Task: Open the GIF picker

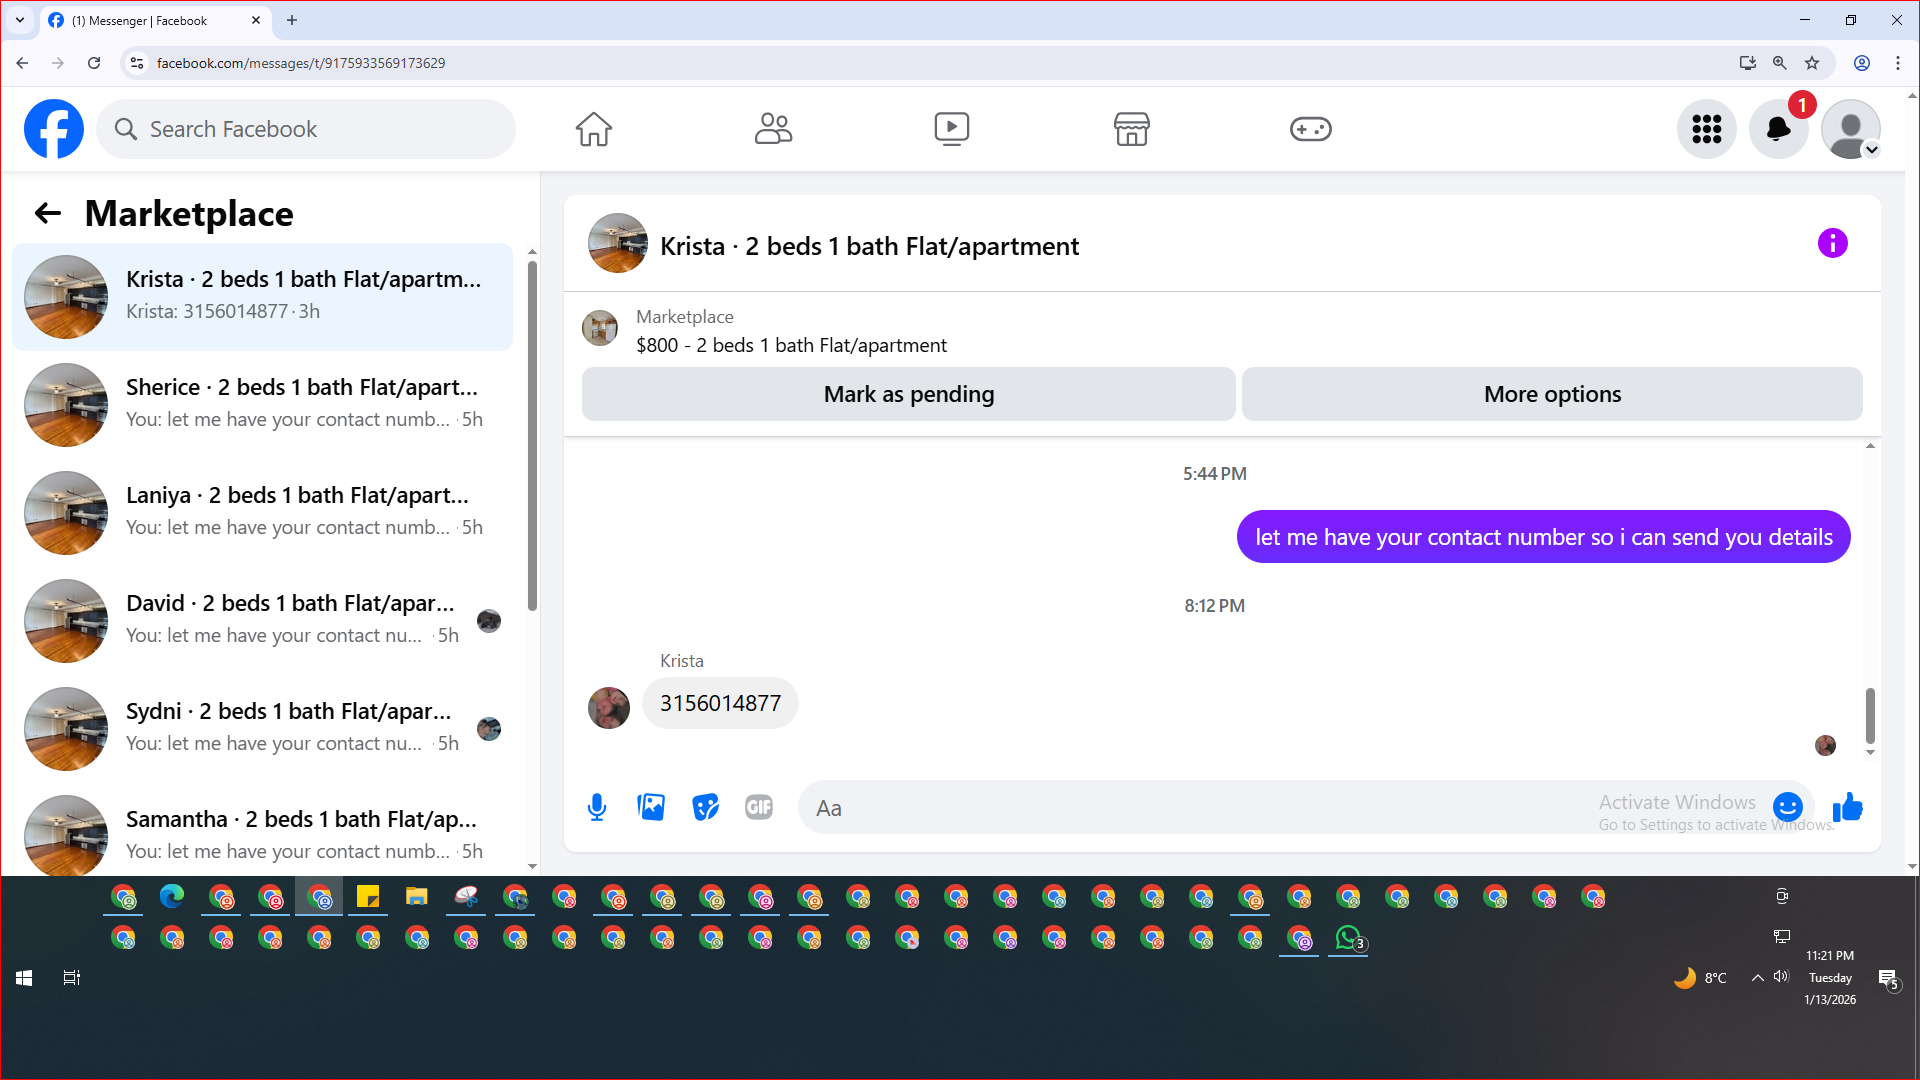Action: pos(759,807)
